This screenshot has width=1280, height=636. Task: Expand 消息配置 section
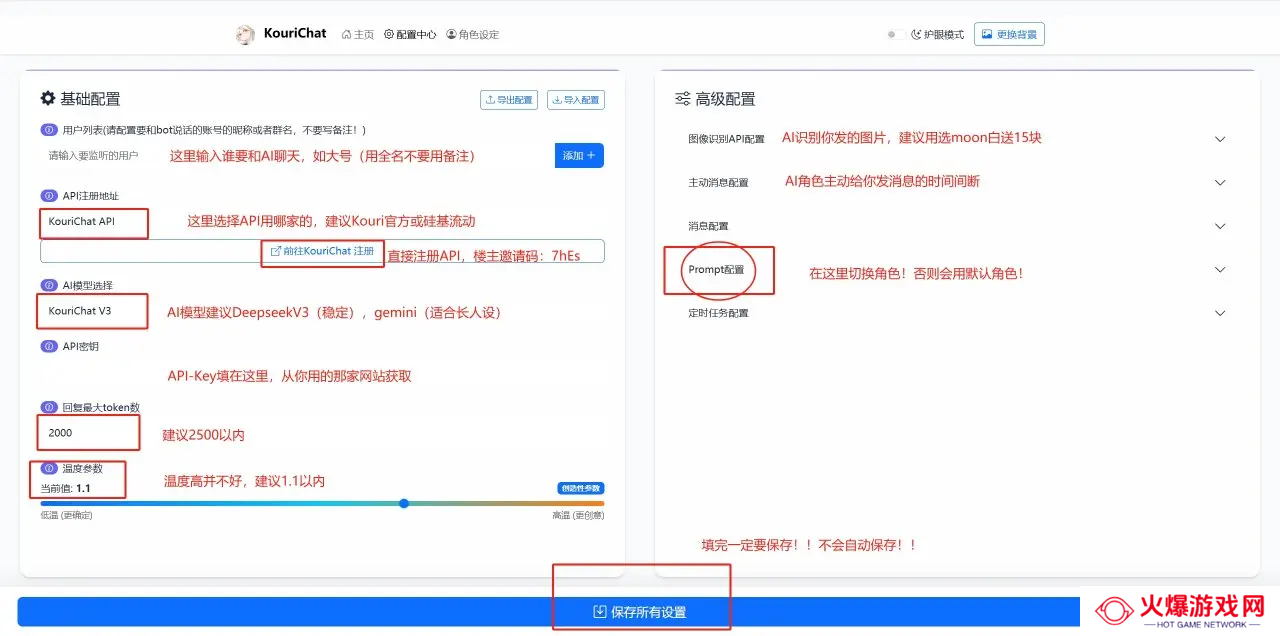[x=957, y=226]
